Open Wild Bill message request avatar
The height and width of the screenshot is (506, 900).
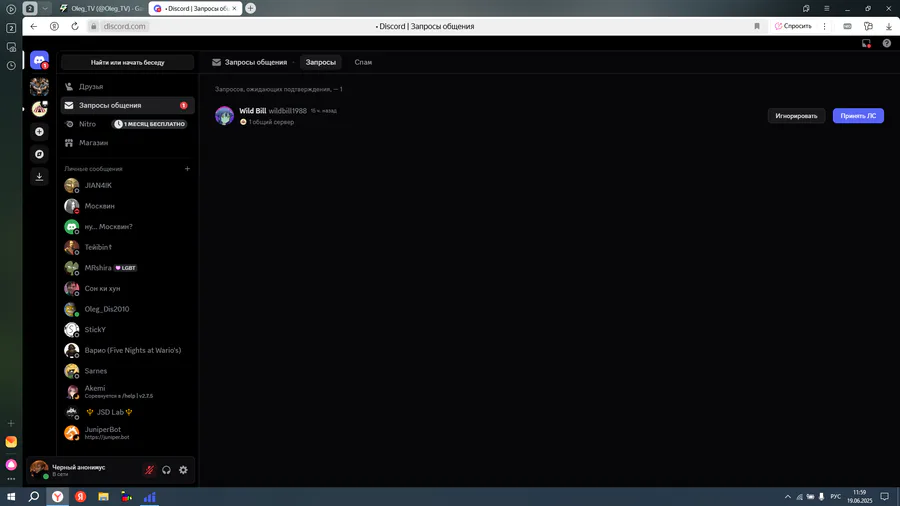[x=224, y=115]
